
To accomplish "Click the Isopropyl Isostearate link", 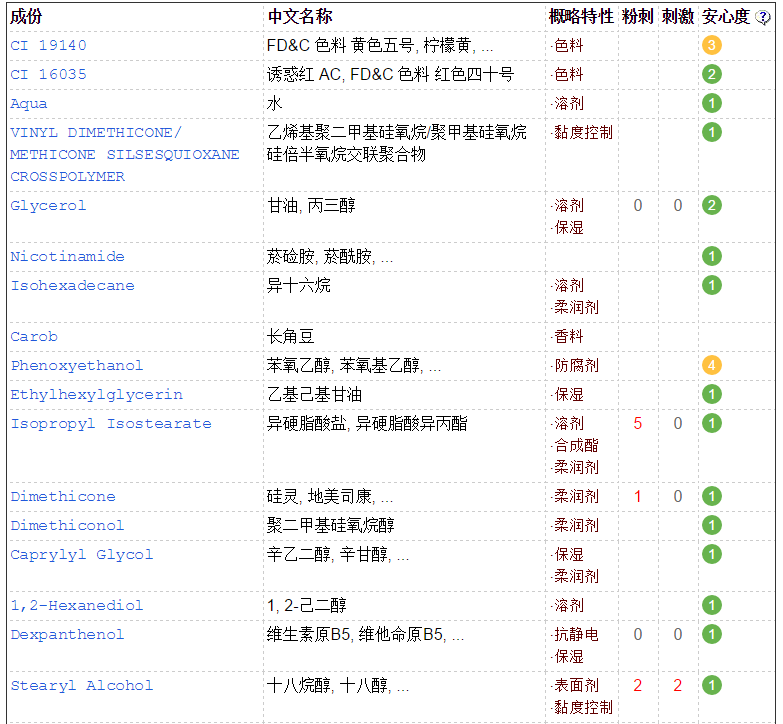I will [x=110, y=423].
